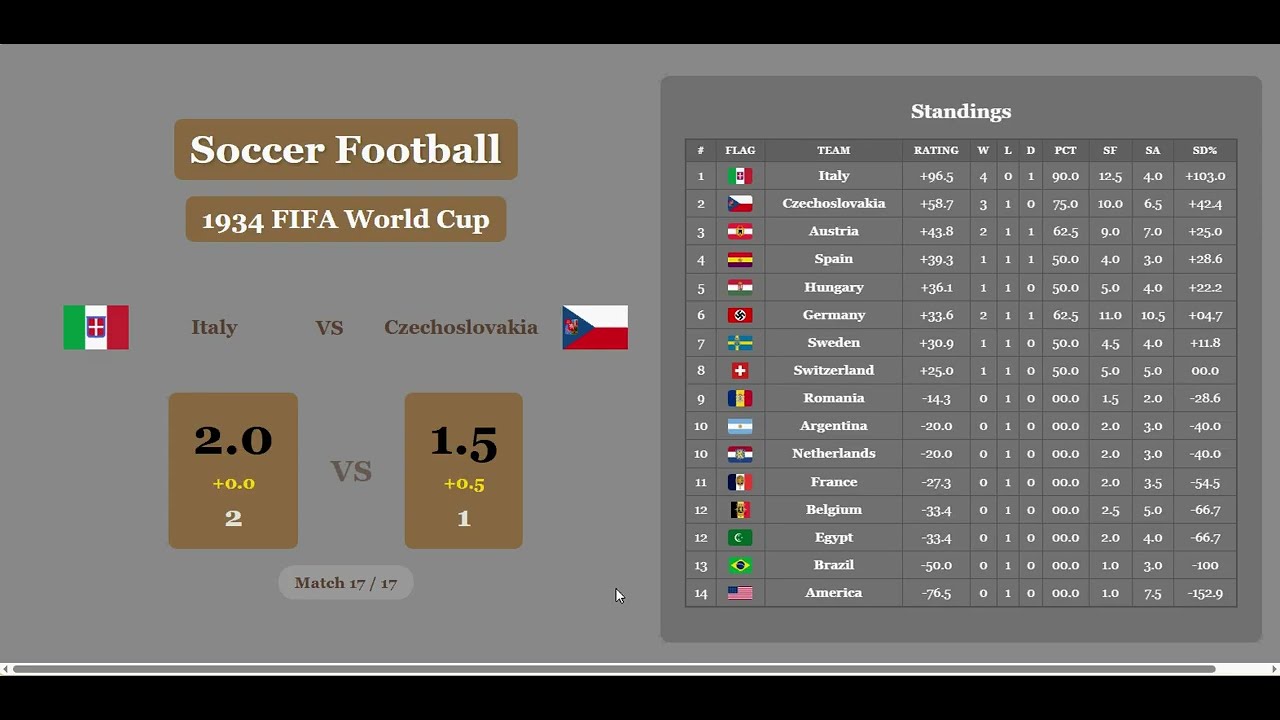1280x720 pixels.
Task: Click the Romania flag in standings
Action: [x=740, y=398]
